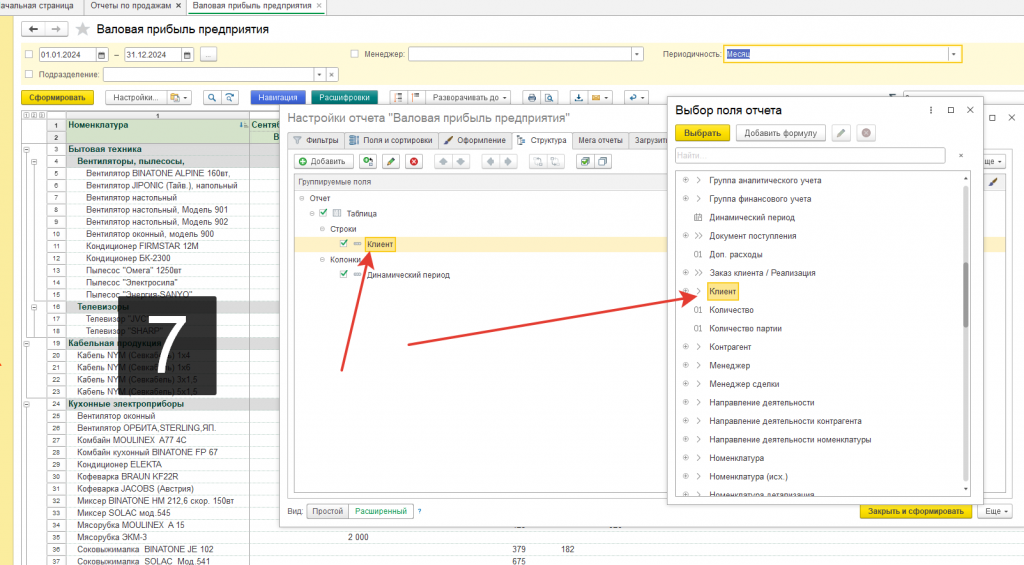Open calendar for end date 31.12.2024
Viewport: 1024px width, 565px height.
pyautogui.click(x=187, y=55)
